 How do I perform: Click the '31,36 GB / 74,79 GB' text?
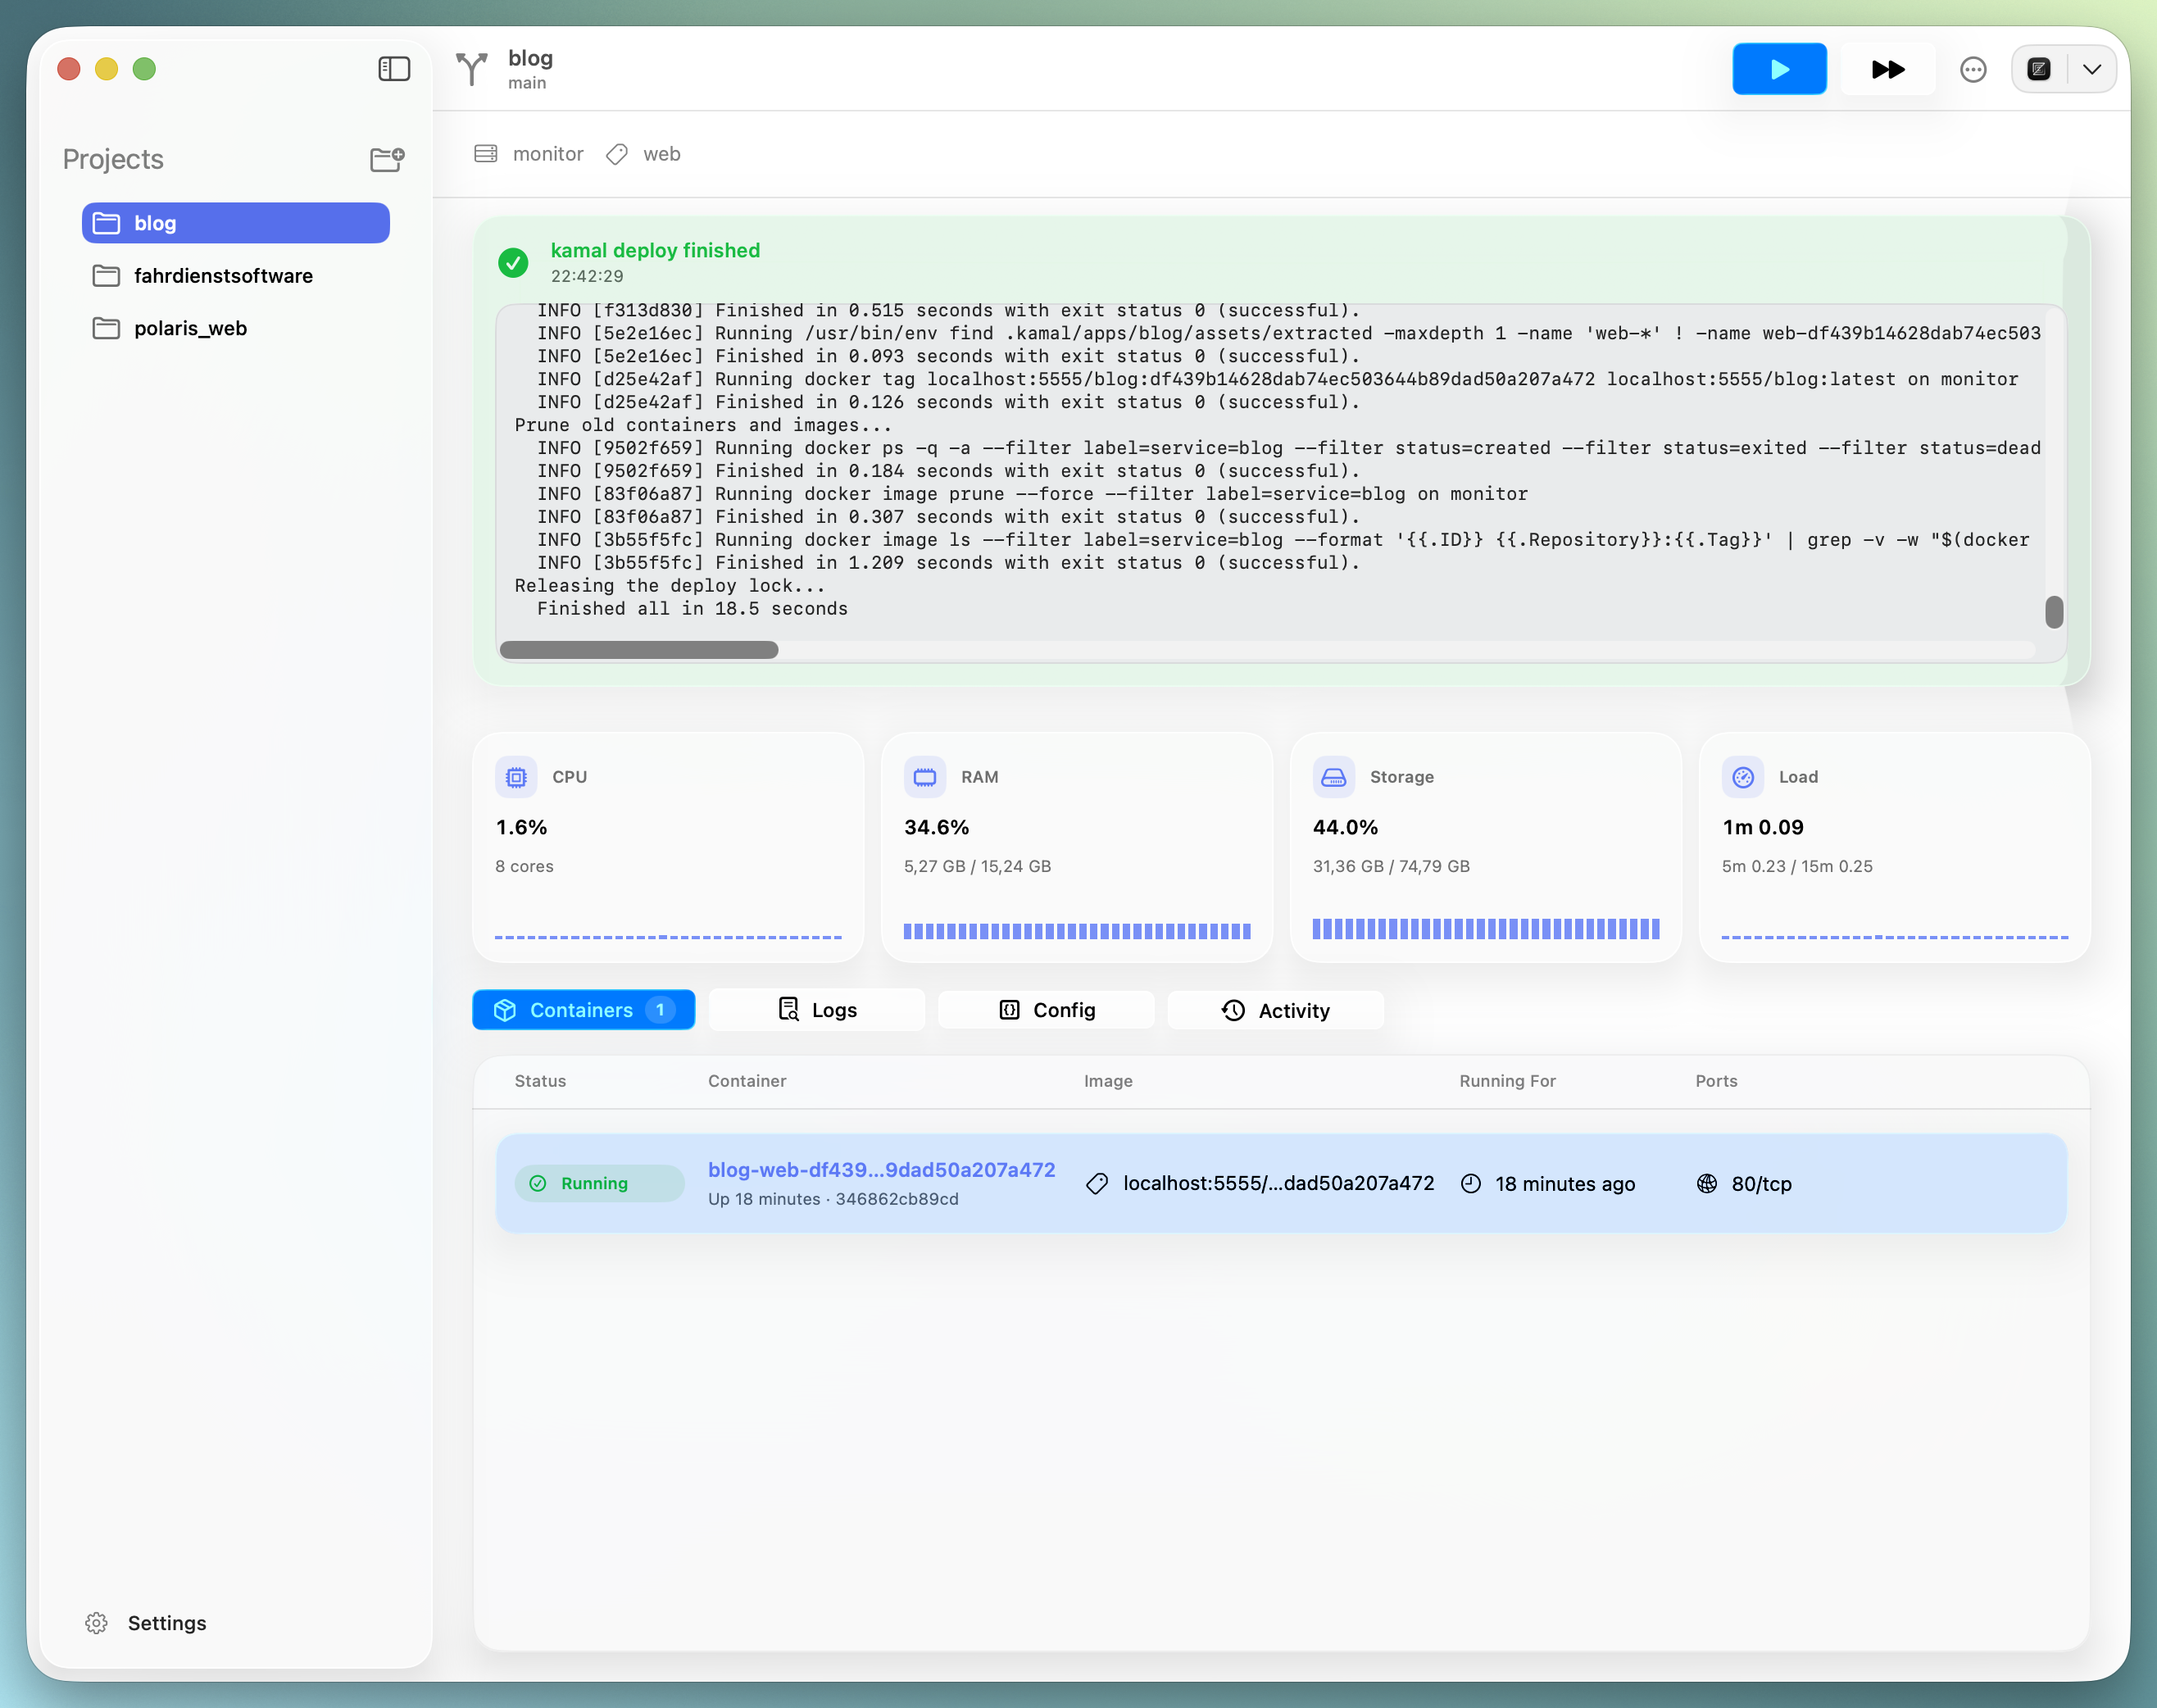tap(1392, 866)
